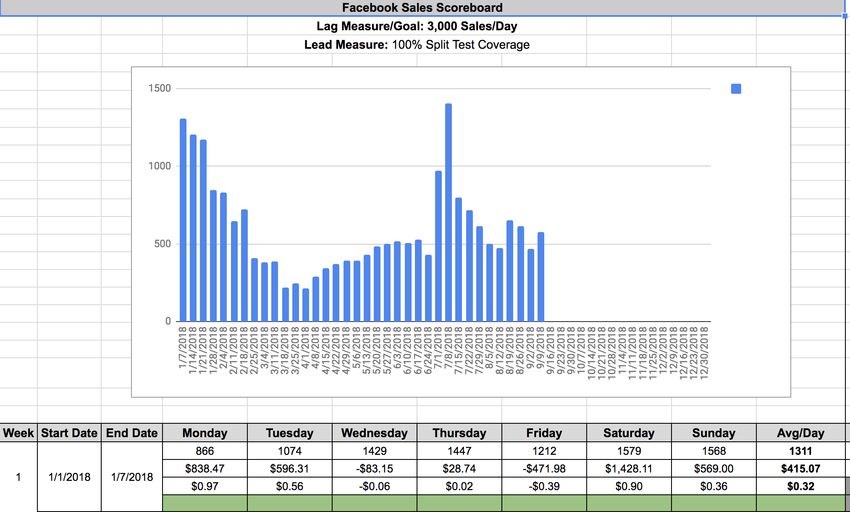The height and width of the screenshot is (512, 850).
Task: Click the 1/7/2018 bar in chart
Action: click(x=183, y=220)
